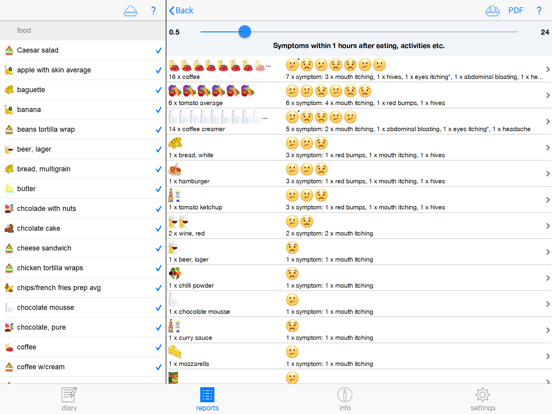Open '1 x curry sauce' report row
The height and width of the screenshot is (414, 552).
coord(359,330)
